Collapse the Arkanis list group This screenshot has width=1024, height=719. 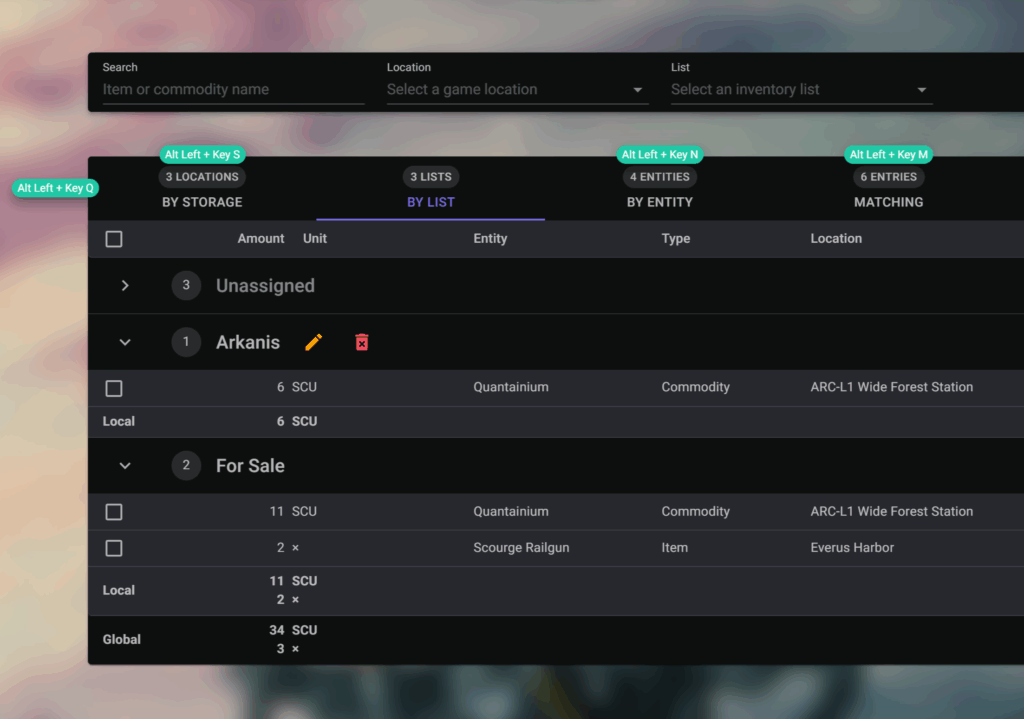(125, 342)
